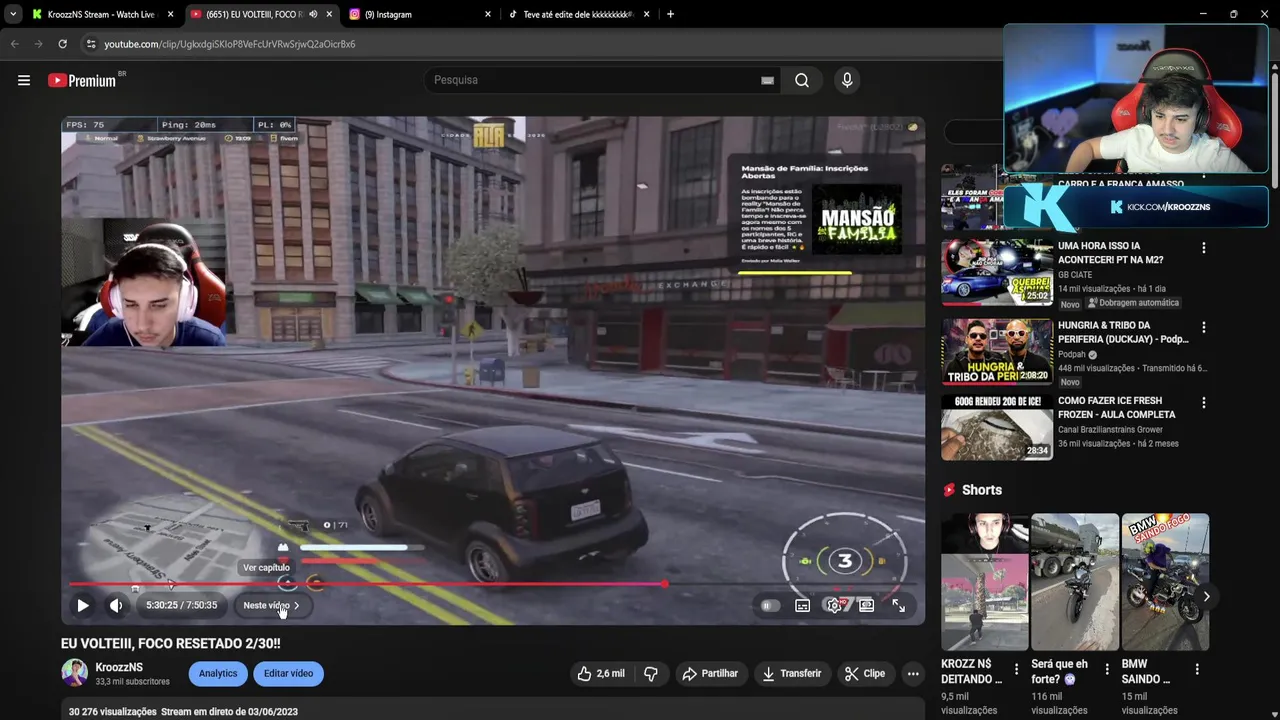Click the search magnifier button
The width and height of the screenshot is (1280, 720).
(x=802, y=80)
